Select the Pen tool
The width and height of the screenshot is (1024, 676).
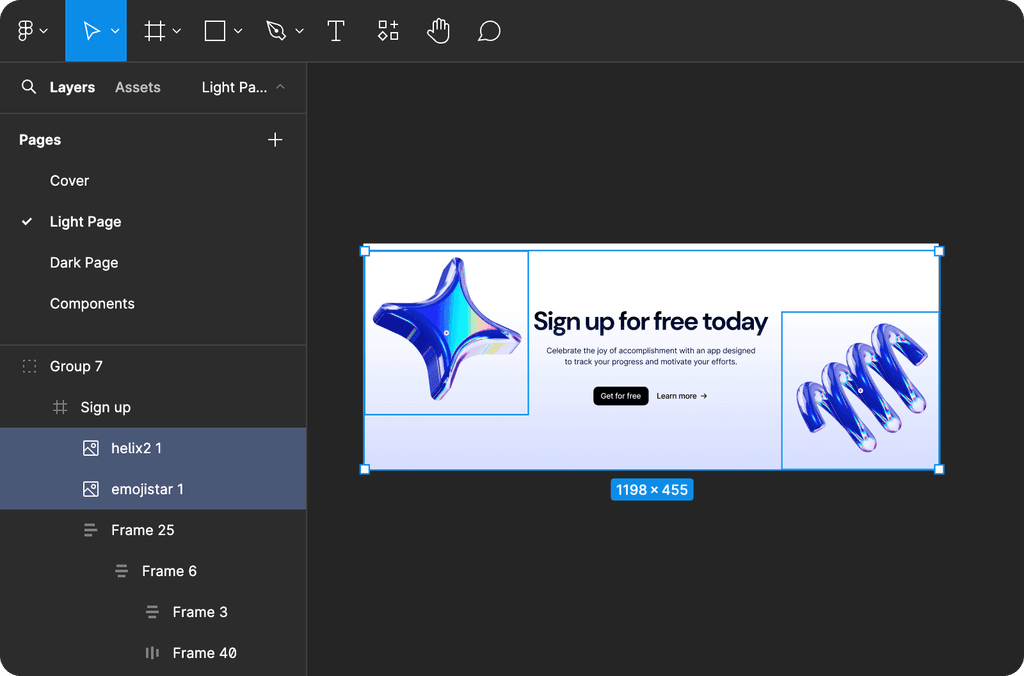[278, 30]
